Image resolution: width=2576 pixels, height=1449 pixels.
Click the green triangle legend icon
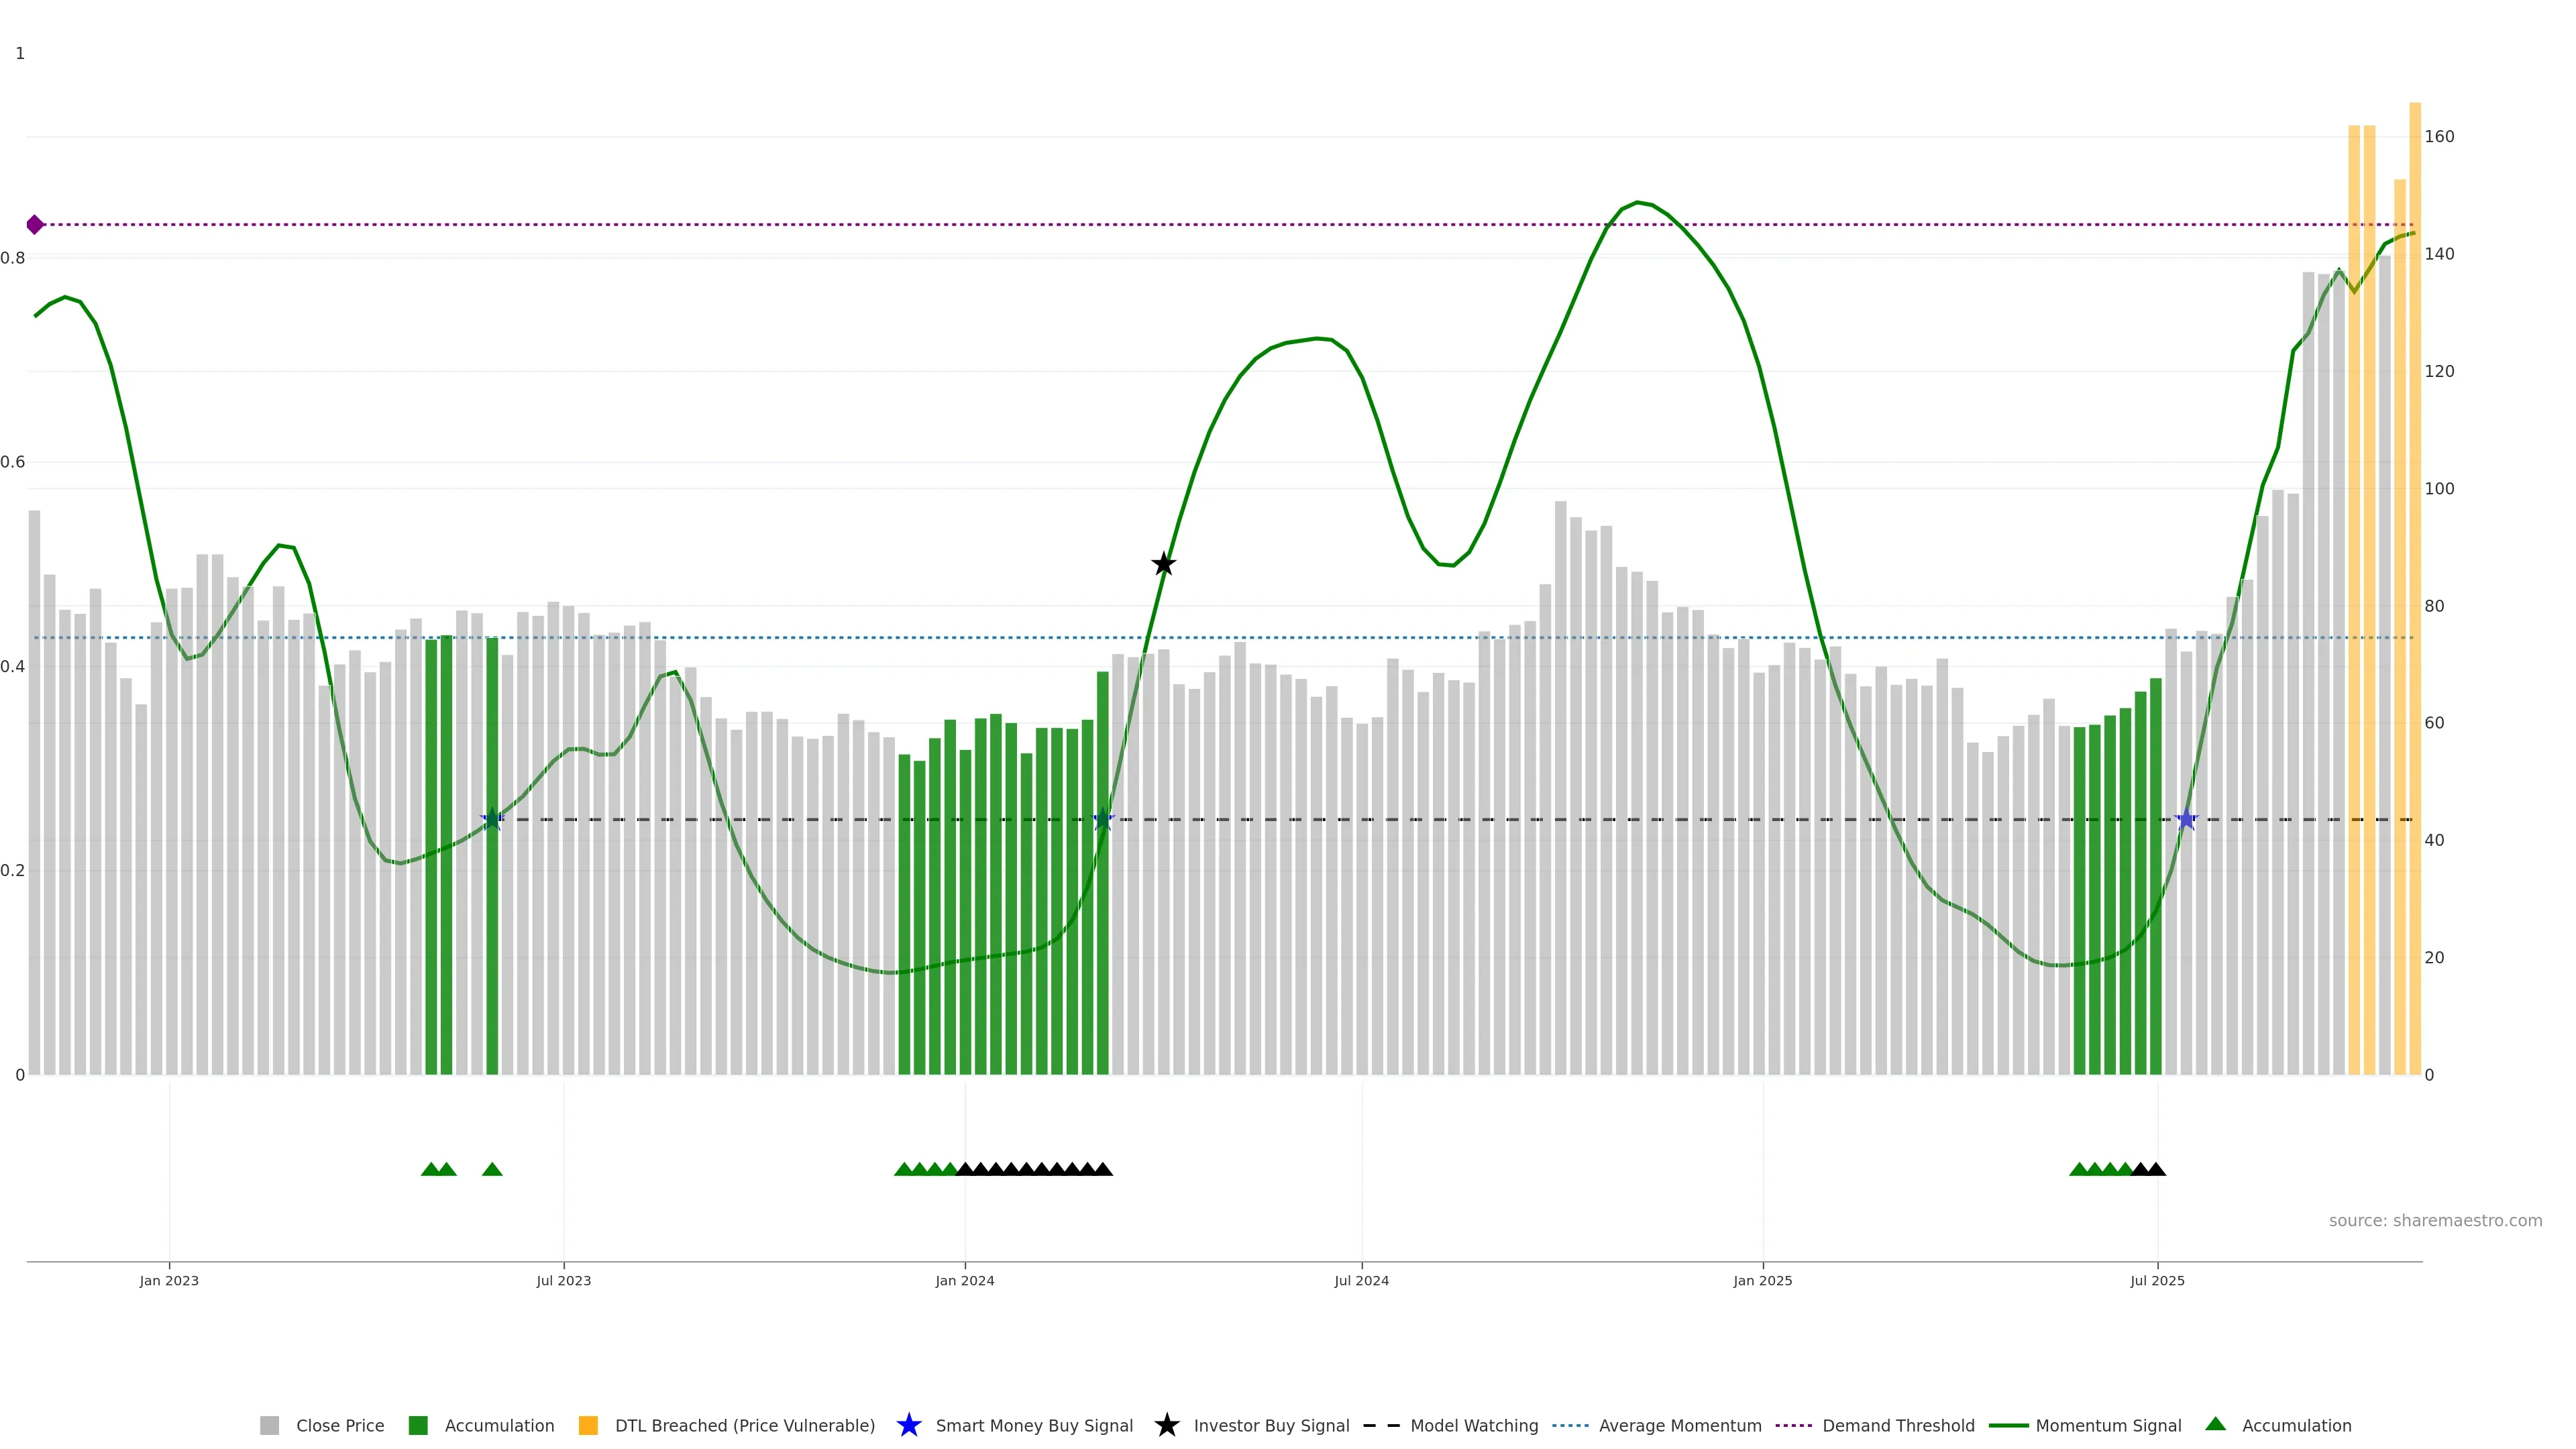(2215, 1424)
